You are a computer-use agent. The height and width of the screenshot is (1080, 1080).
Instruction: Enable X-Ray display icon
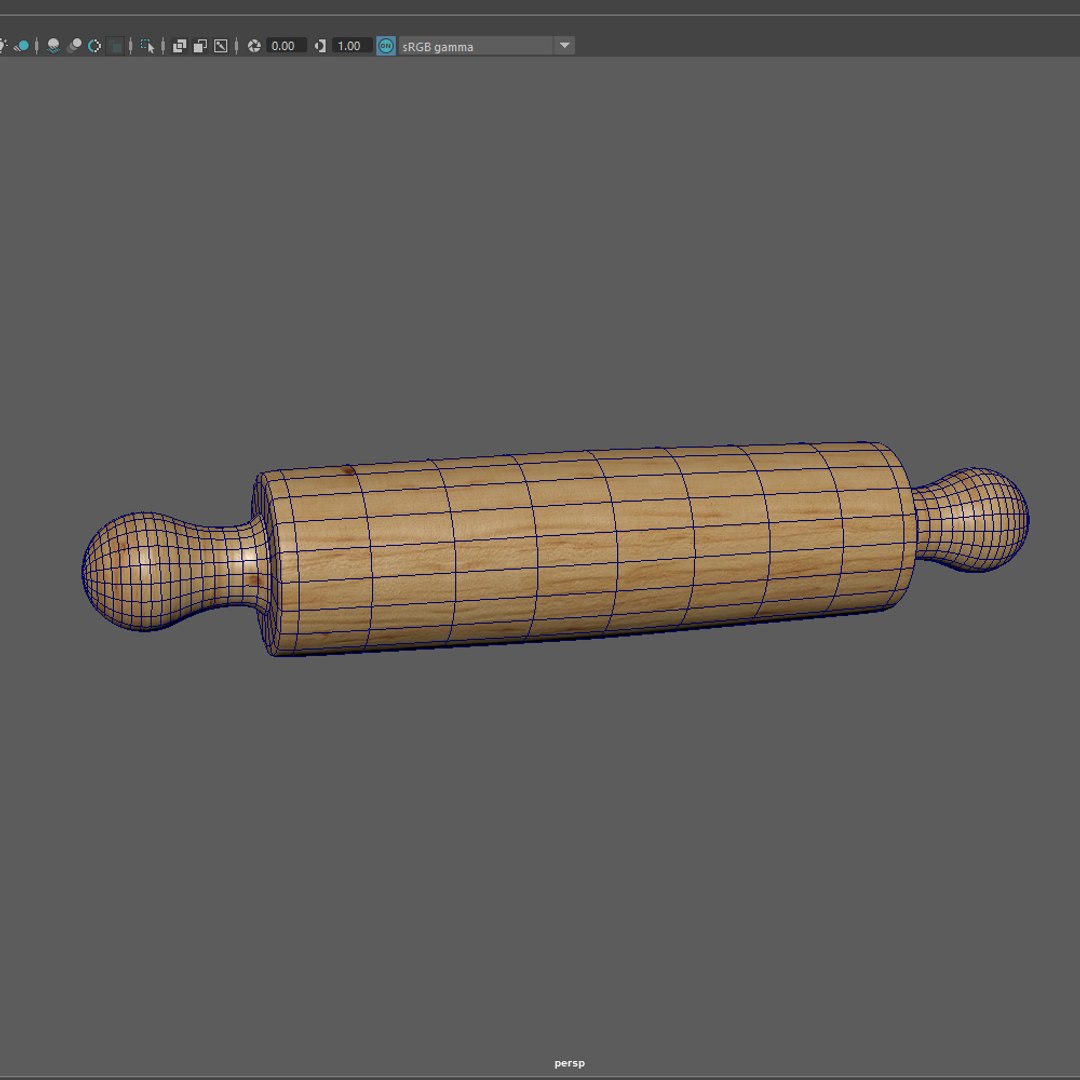(179, 46)
